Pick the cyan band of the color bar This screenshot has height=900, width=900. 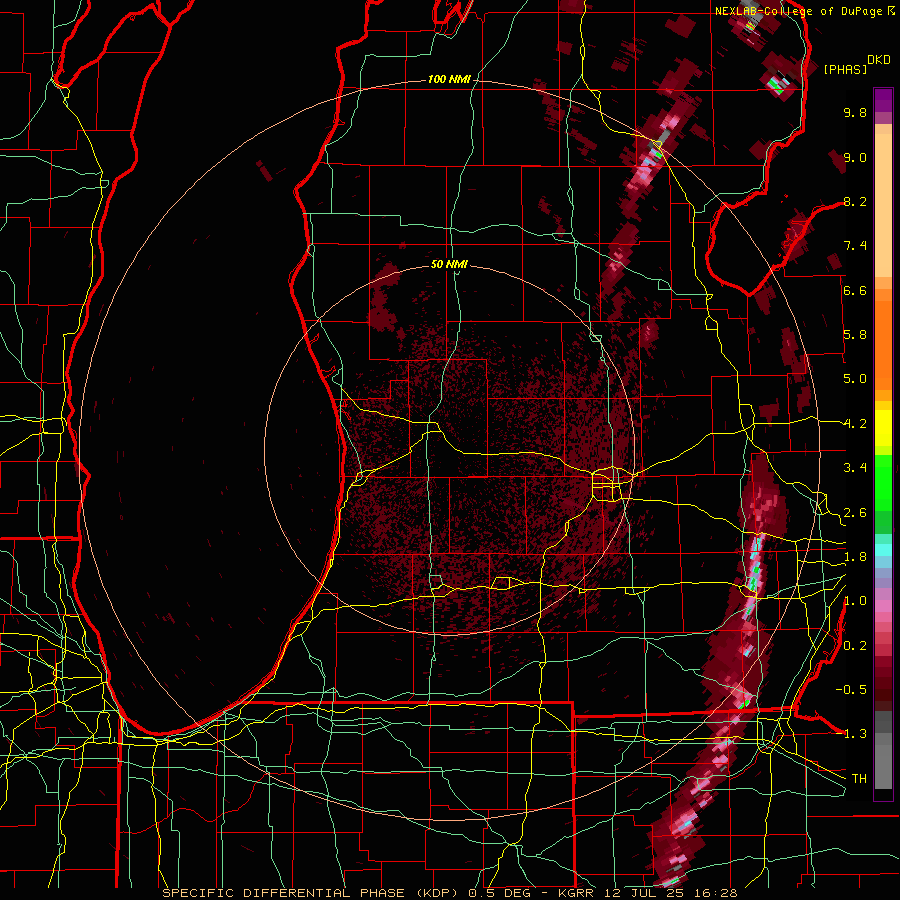(x=883, y=550)
